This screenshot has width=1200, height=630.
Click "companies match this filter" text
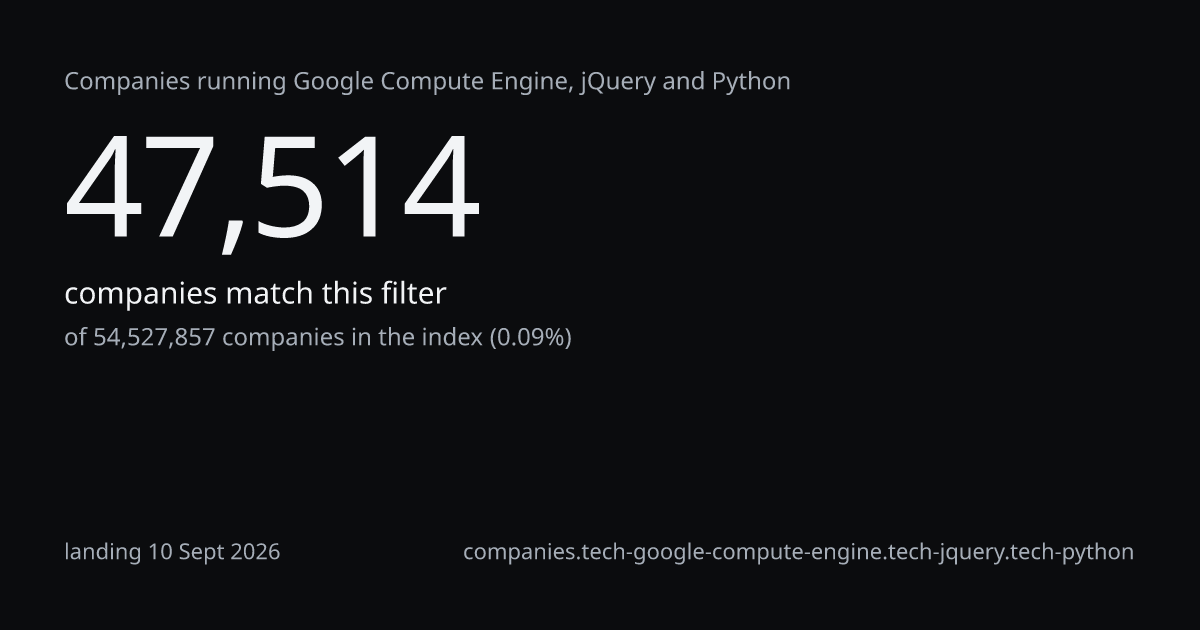[255, 294]
